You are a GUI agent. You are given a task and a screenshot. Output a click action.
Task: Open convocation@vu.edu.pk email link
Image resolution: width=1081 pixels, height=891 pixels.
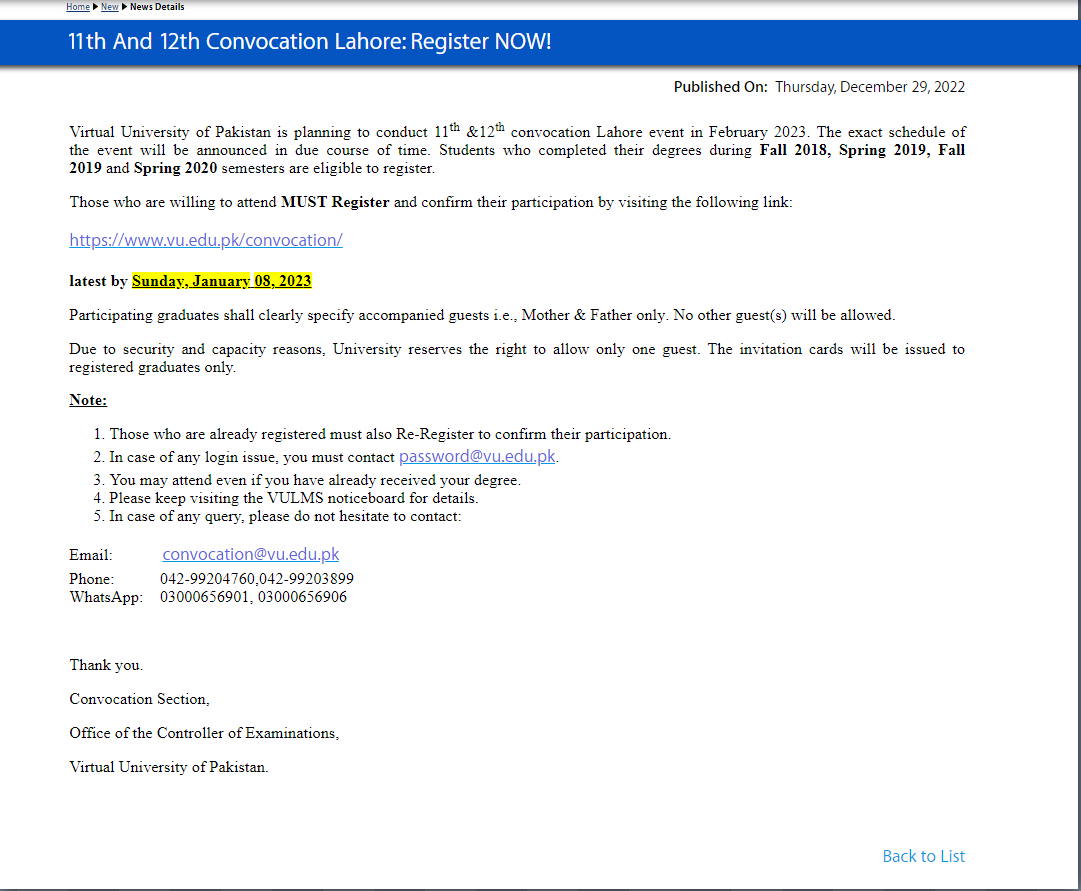pos(251,554)
